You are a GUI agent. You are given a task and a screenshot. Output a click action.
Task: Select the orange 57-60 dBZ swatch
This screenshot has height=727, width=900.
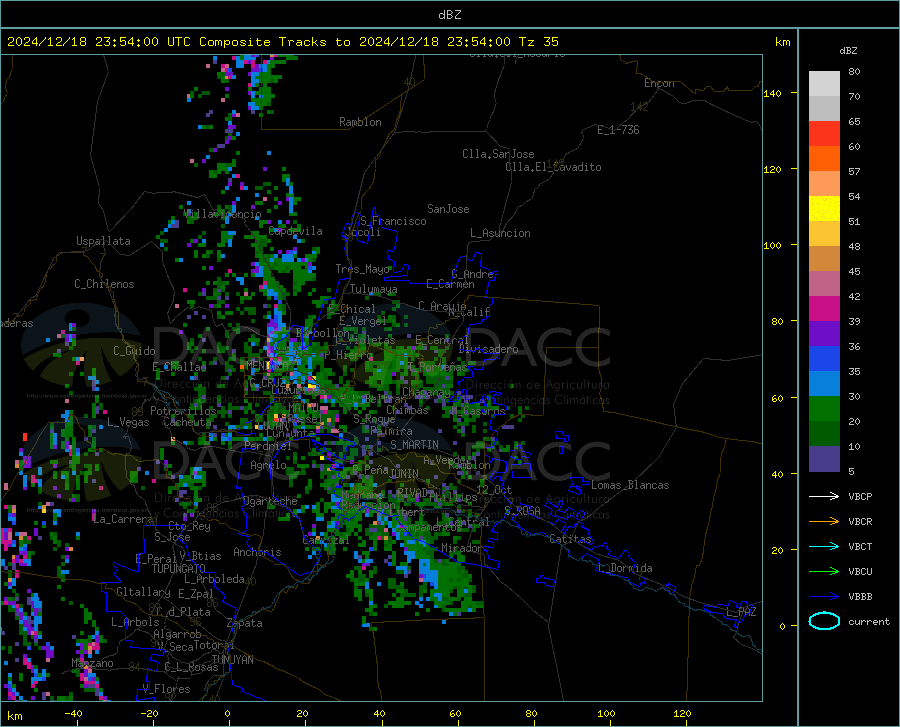click(824, 159)
